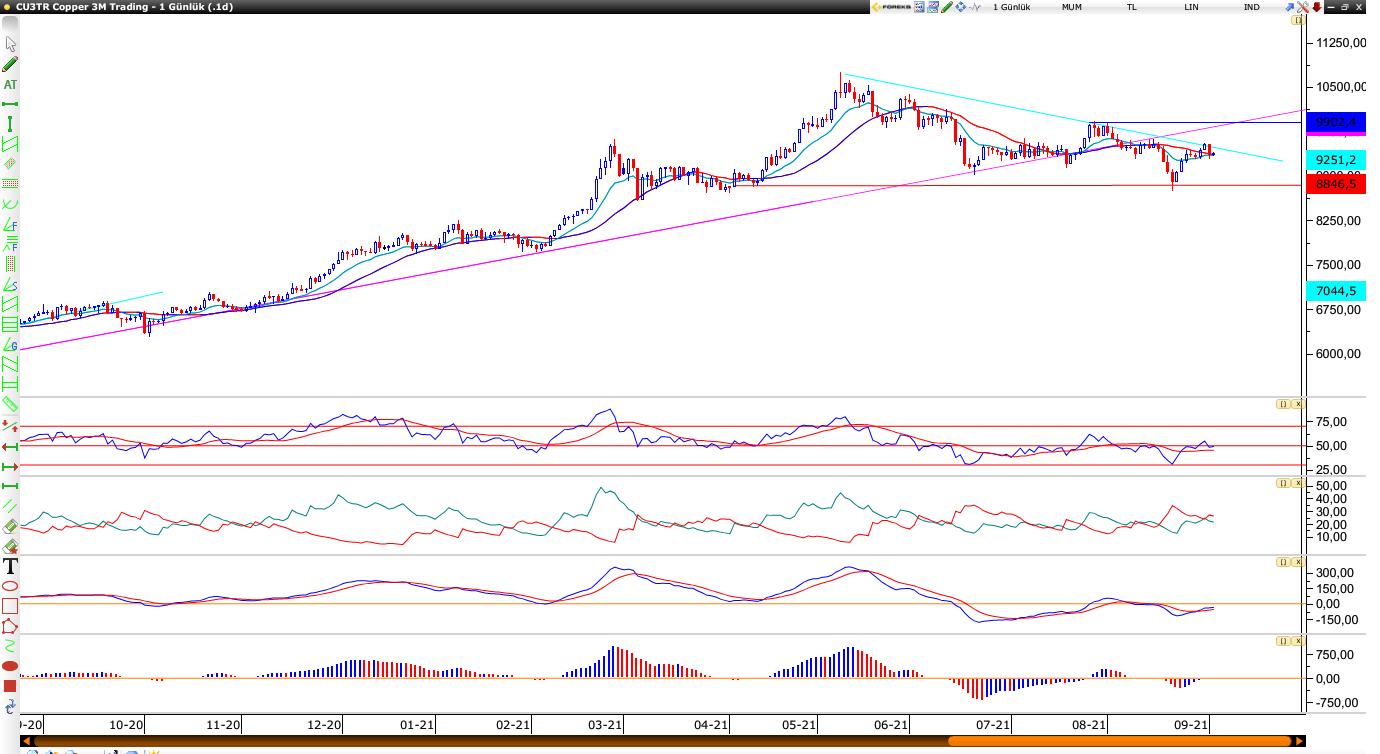Click the 9251,2 price label
The image size is (1380, 754).
coord(1336,160)
